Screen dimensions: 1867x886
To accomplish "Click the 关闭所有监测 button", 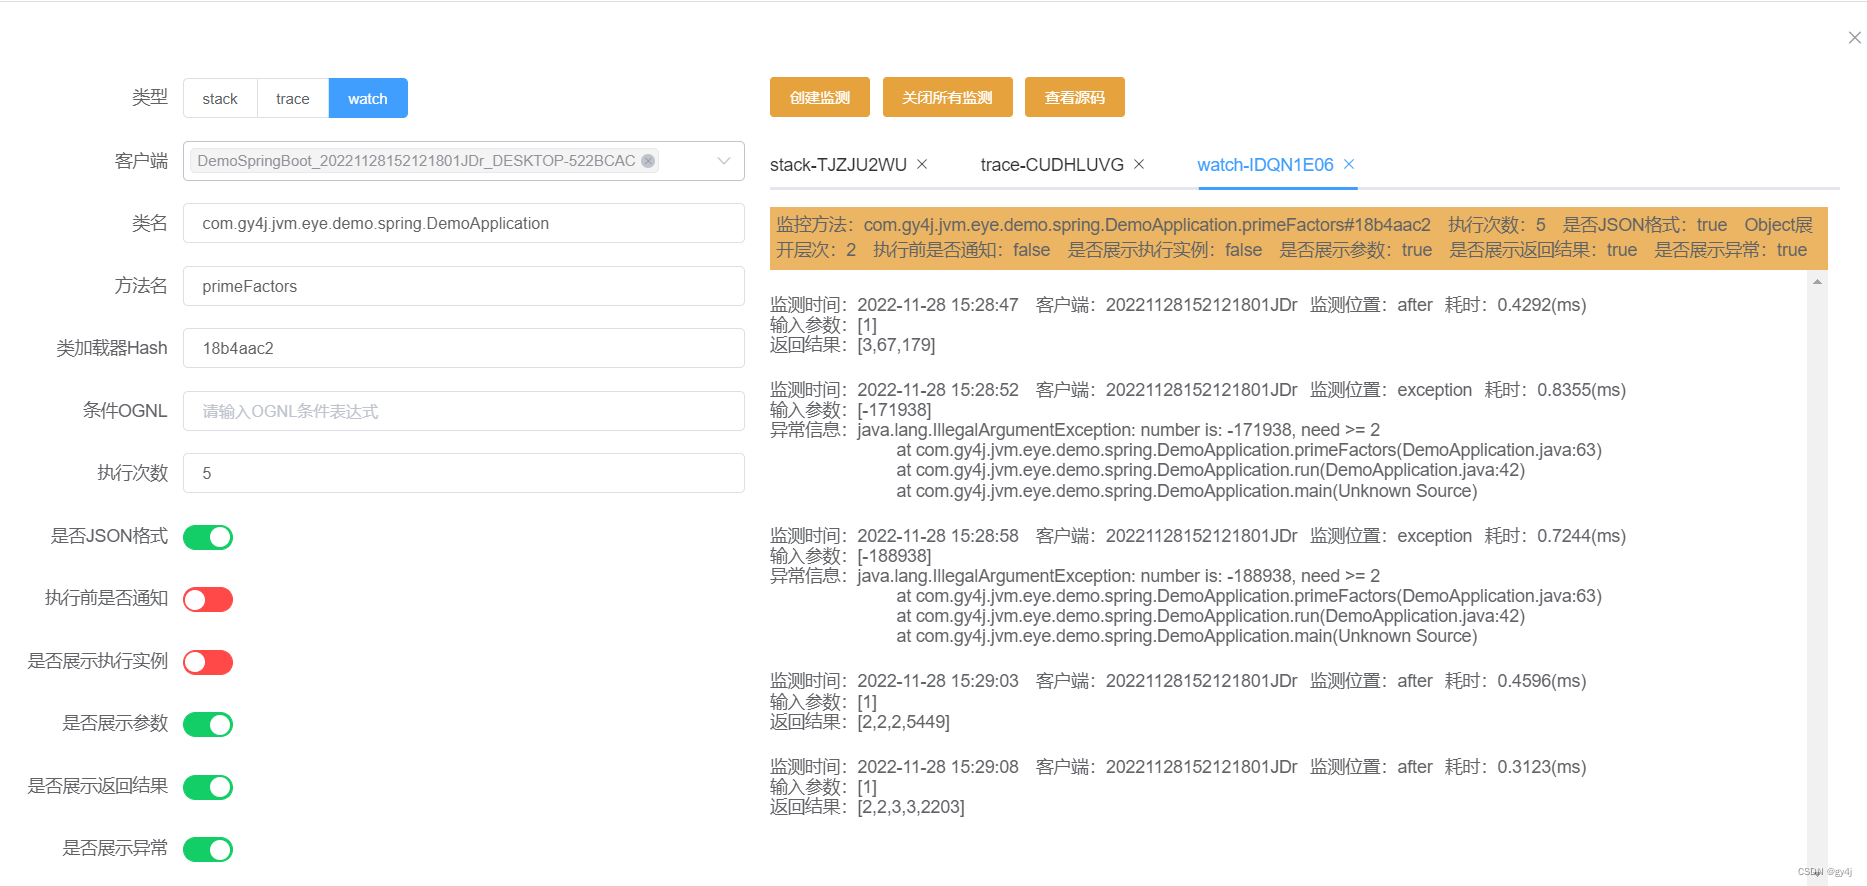I will coord(948,97).
